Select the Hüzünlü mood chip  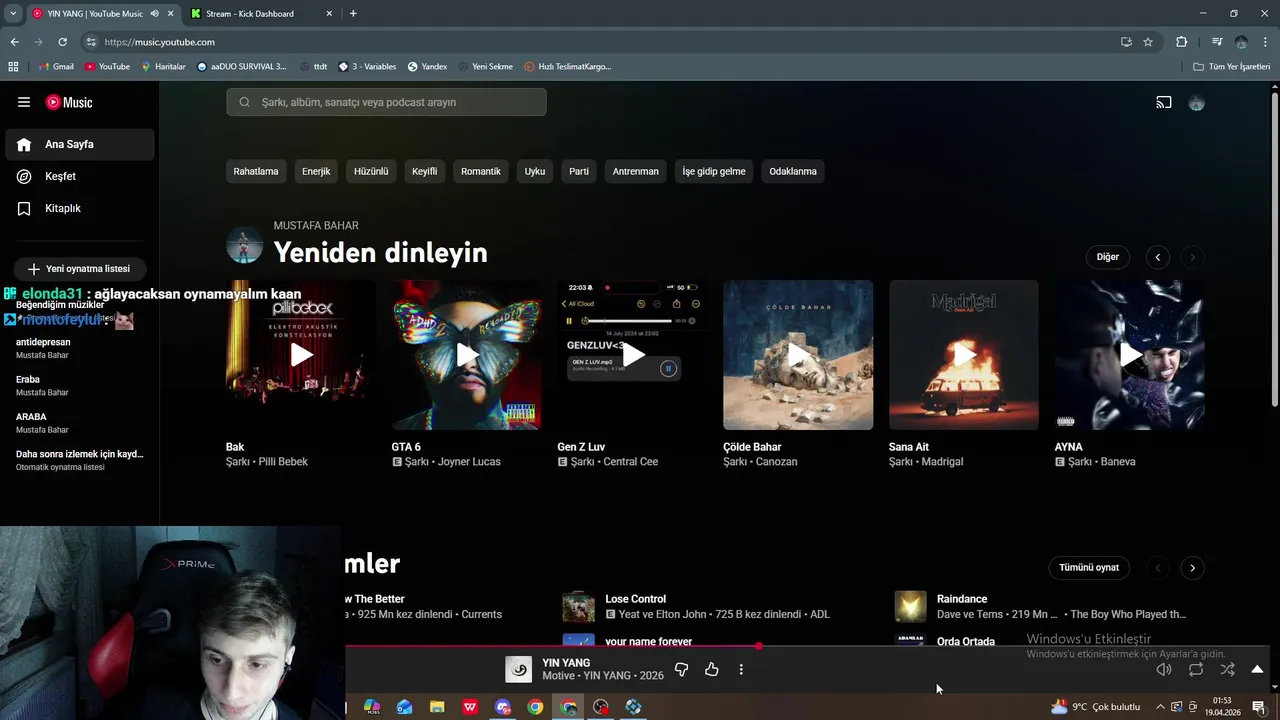(371, 171)
